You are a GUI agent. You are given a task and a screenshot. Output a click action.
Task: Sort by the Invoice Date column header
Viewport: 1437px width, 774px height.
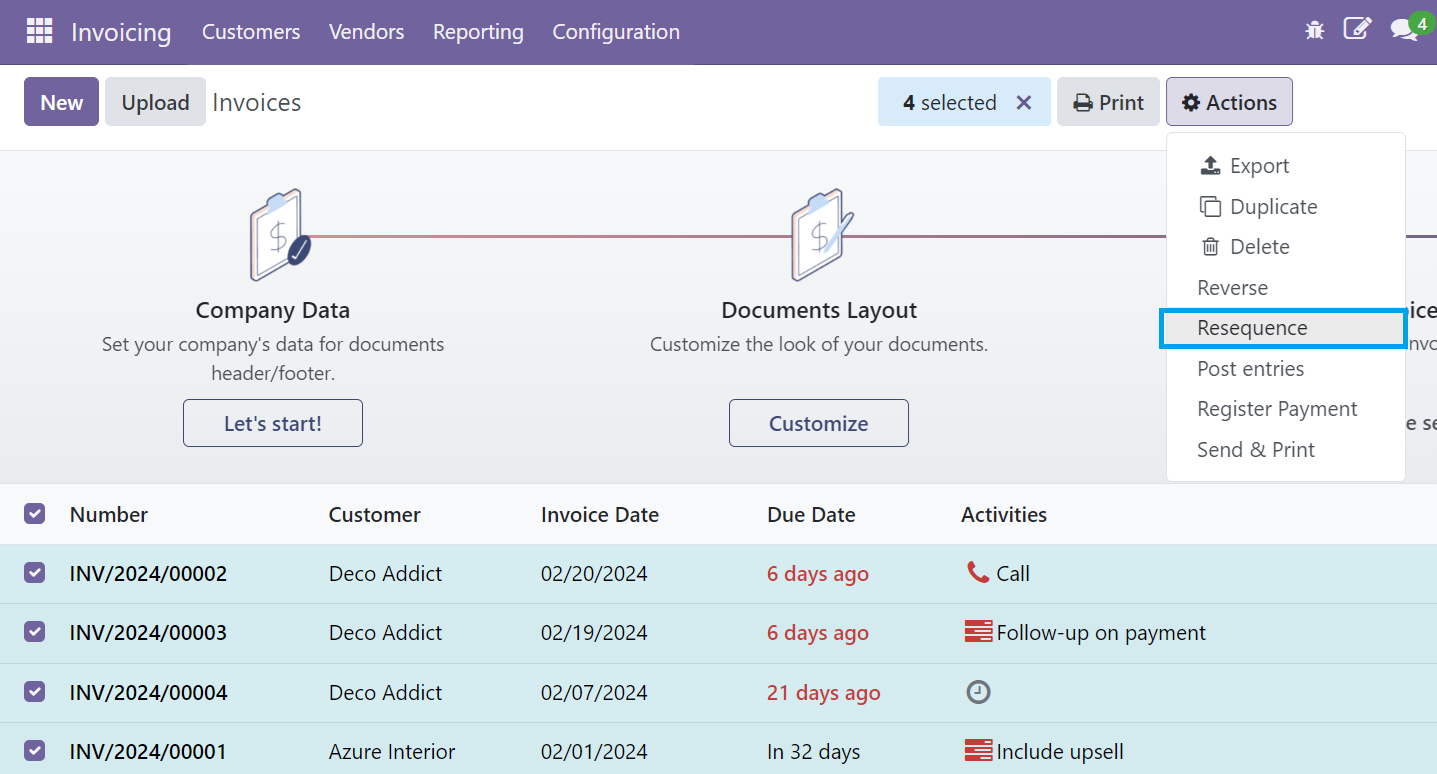pyautogui.click(x=600, y=514)
